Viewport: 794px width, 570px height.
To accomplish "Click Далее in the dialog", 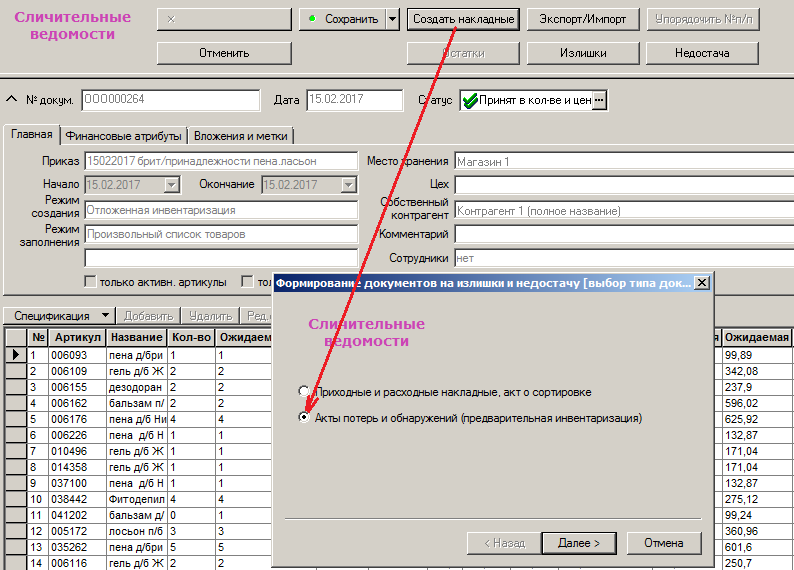I will (579, 543).
